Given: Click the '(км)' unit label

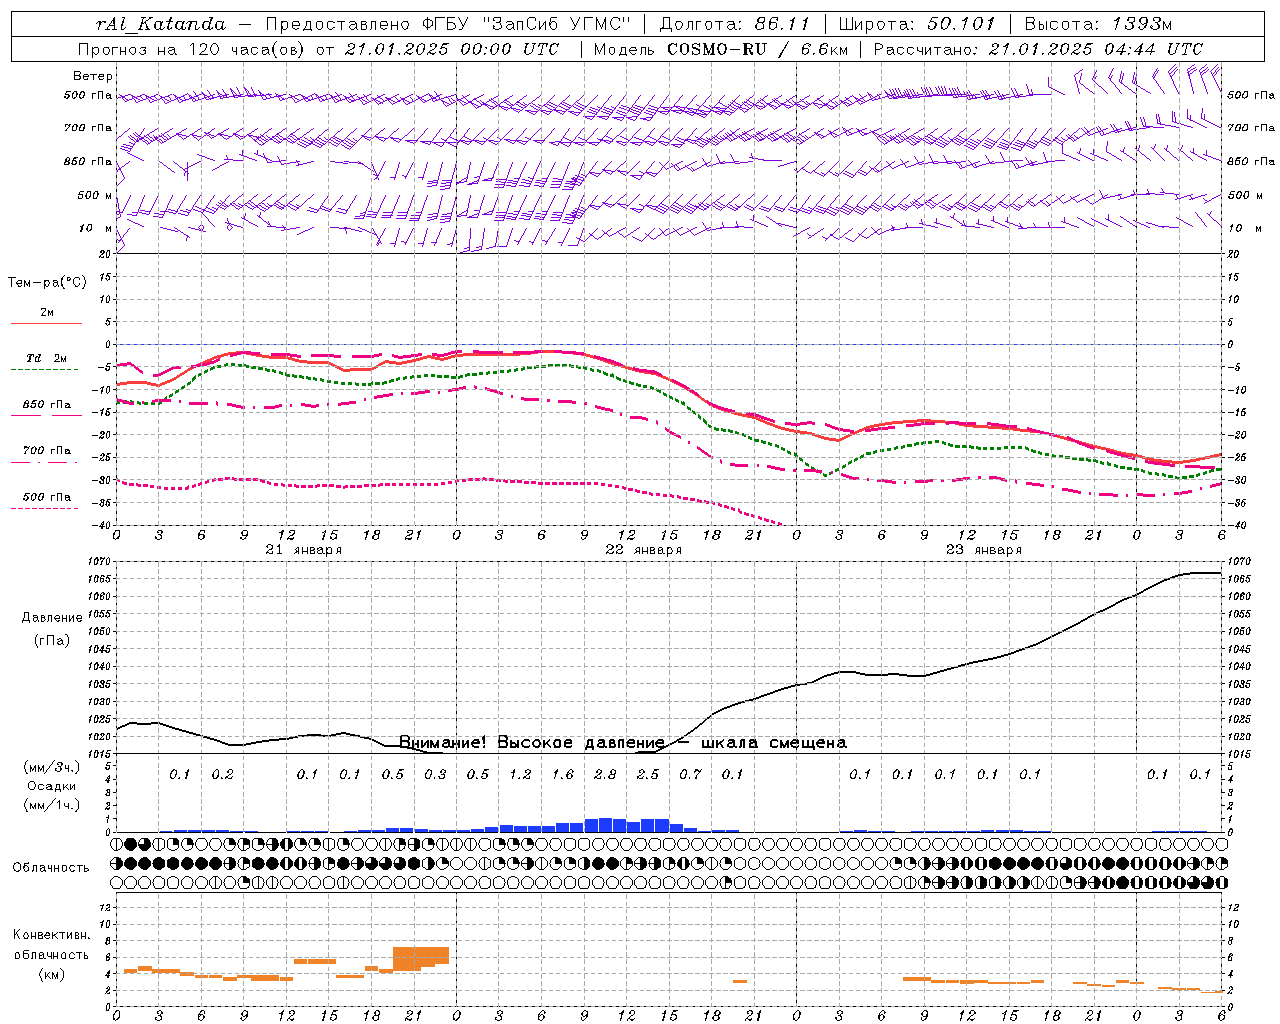Looking at the screenshot, I should point(52,974).
